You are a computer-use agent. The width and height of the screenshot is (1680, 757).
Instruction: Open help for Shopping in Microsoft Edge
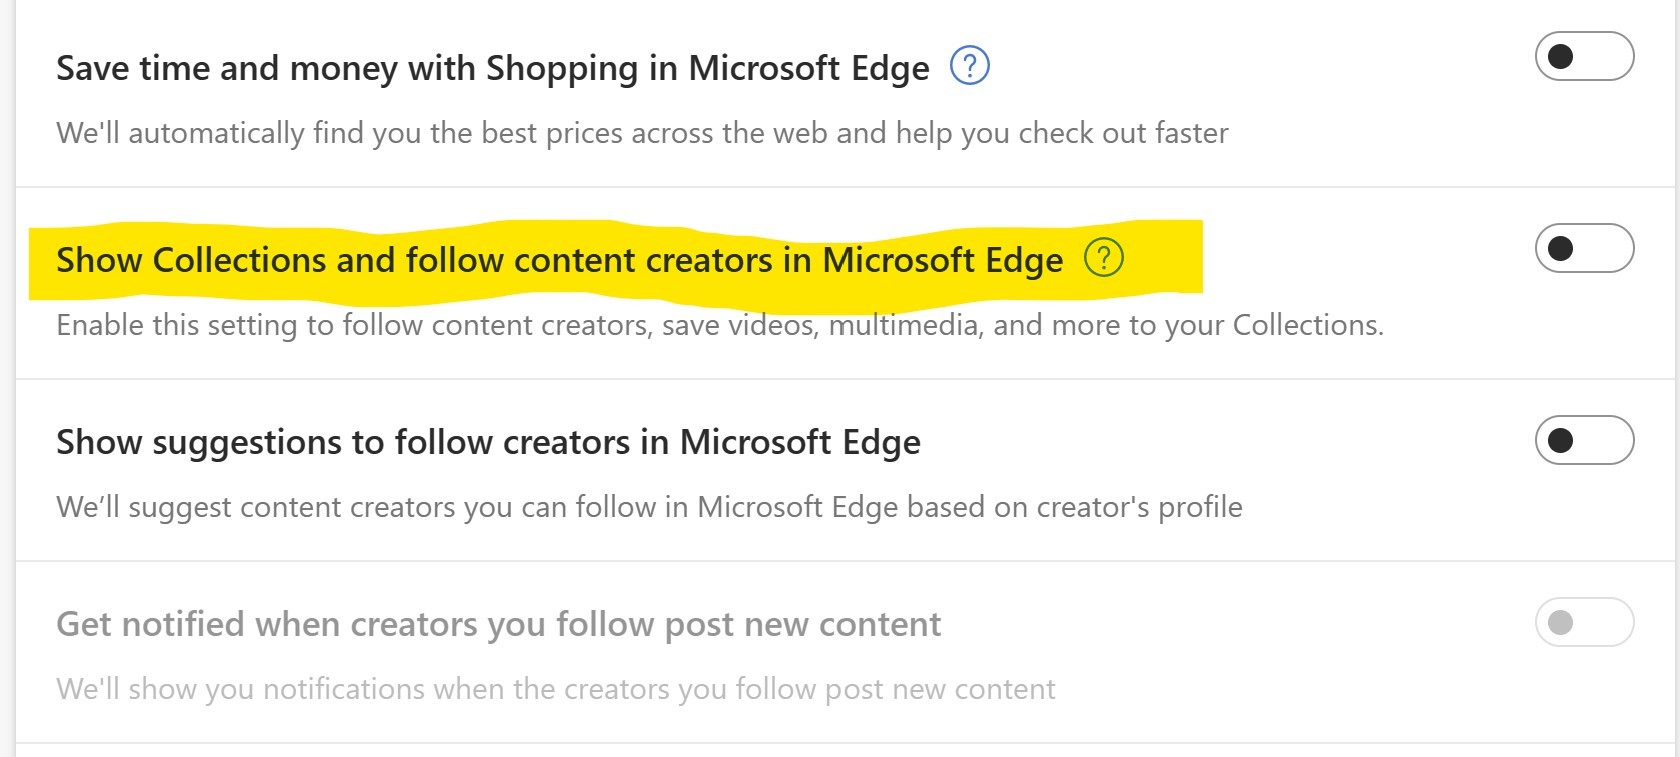pos(969,66)
